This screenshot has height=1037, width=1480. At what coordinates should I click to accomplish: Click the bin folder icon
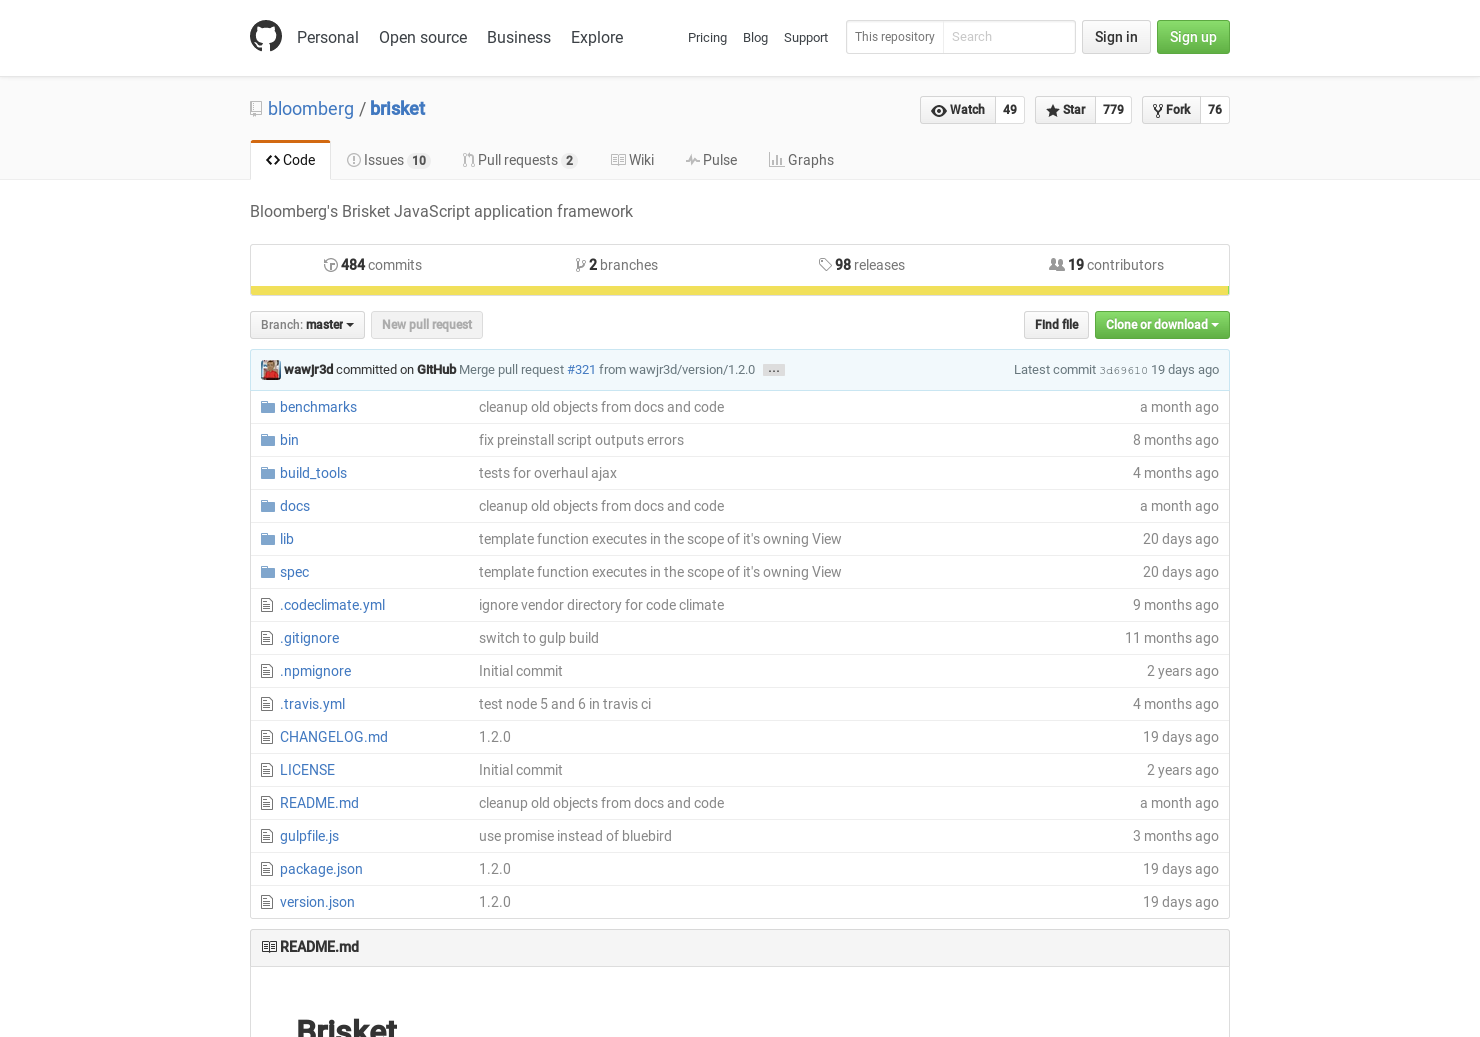tap(268, 440)
